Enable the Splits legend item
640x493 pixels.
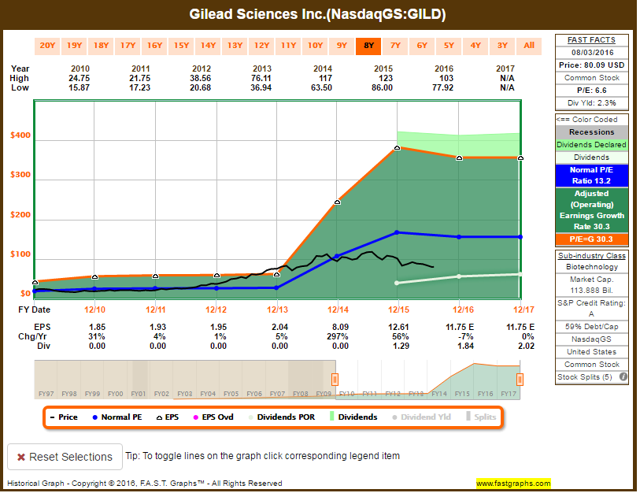481,417
